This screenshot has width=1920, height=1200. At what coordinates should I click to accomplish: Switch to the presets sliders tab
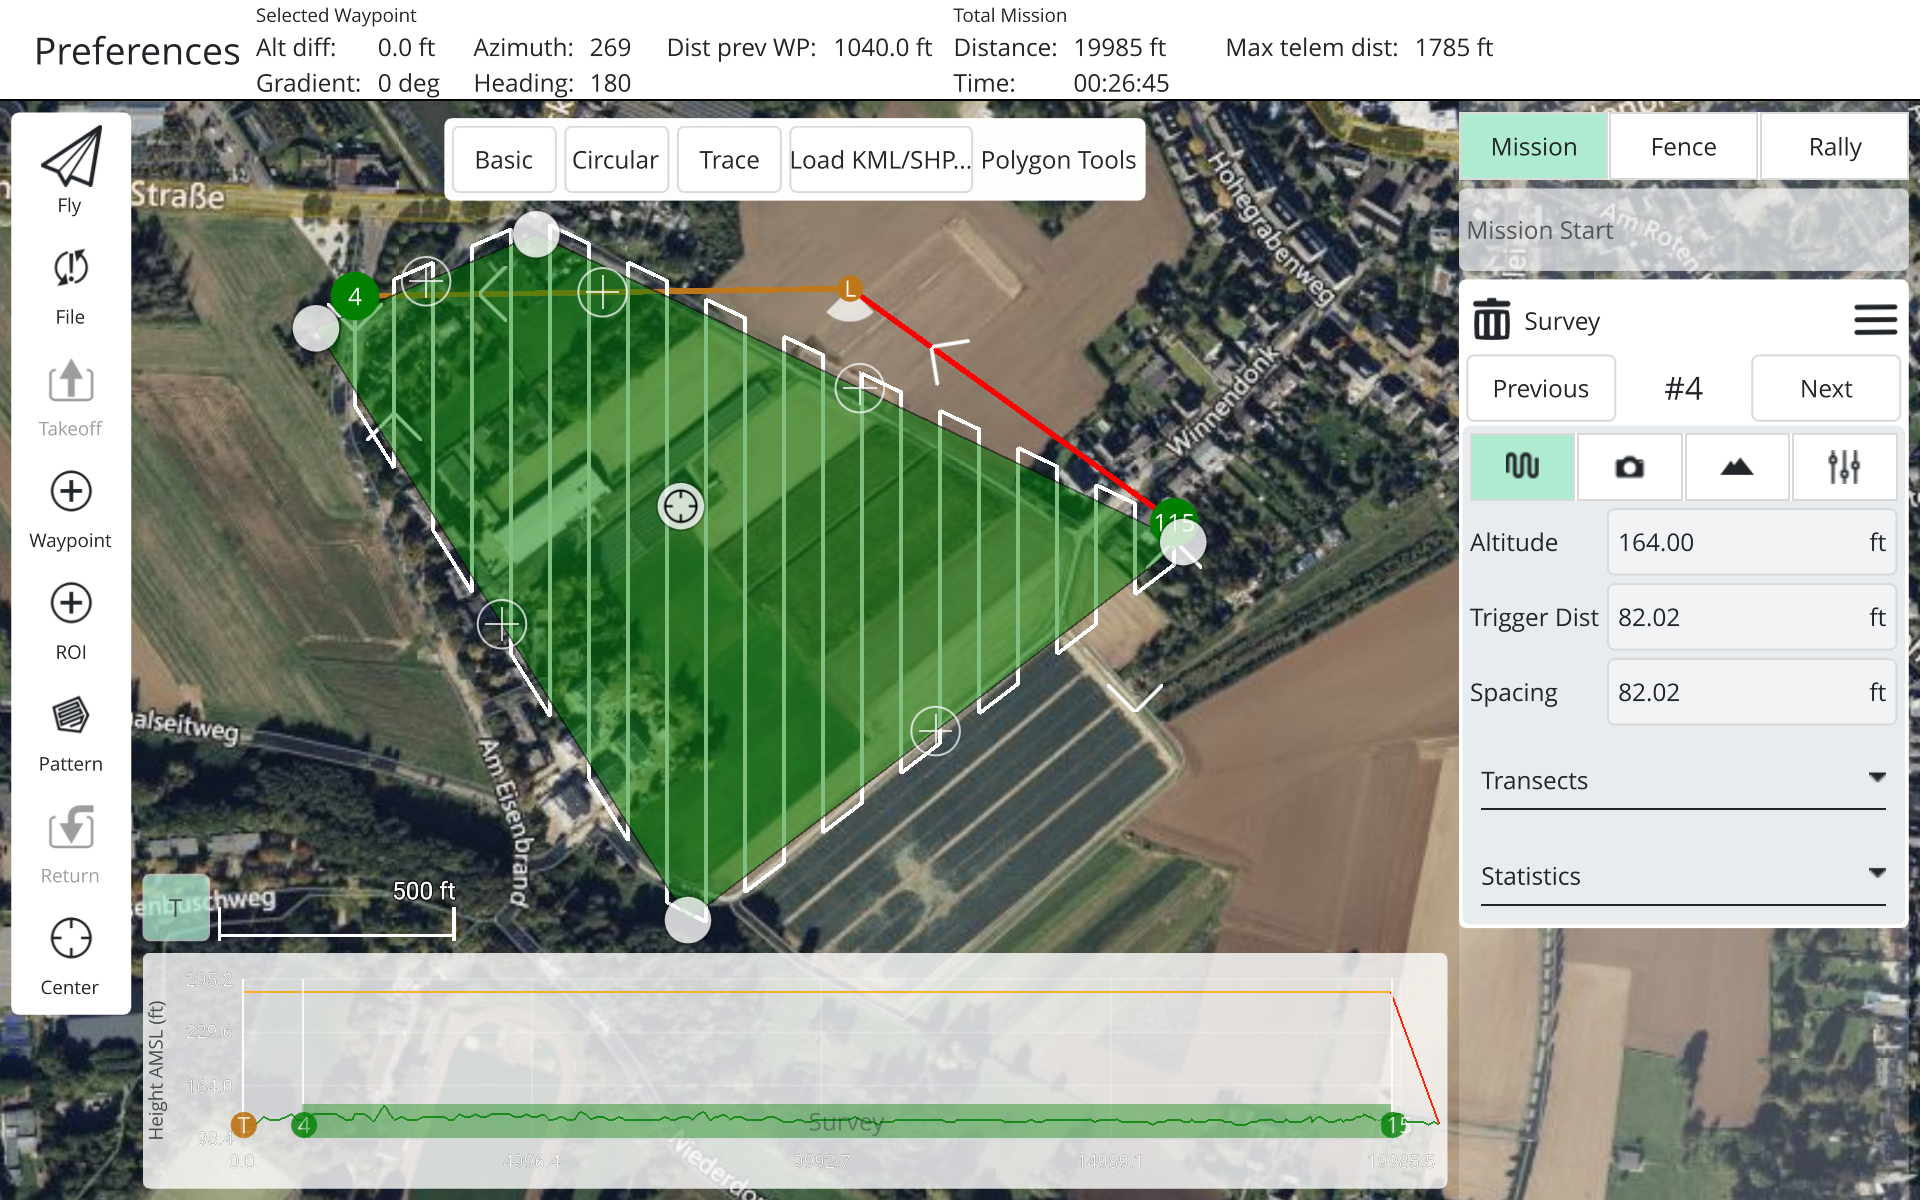tap(1844, 466)
